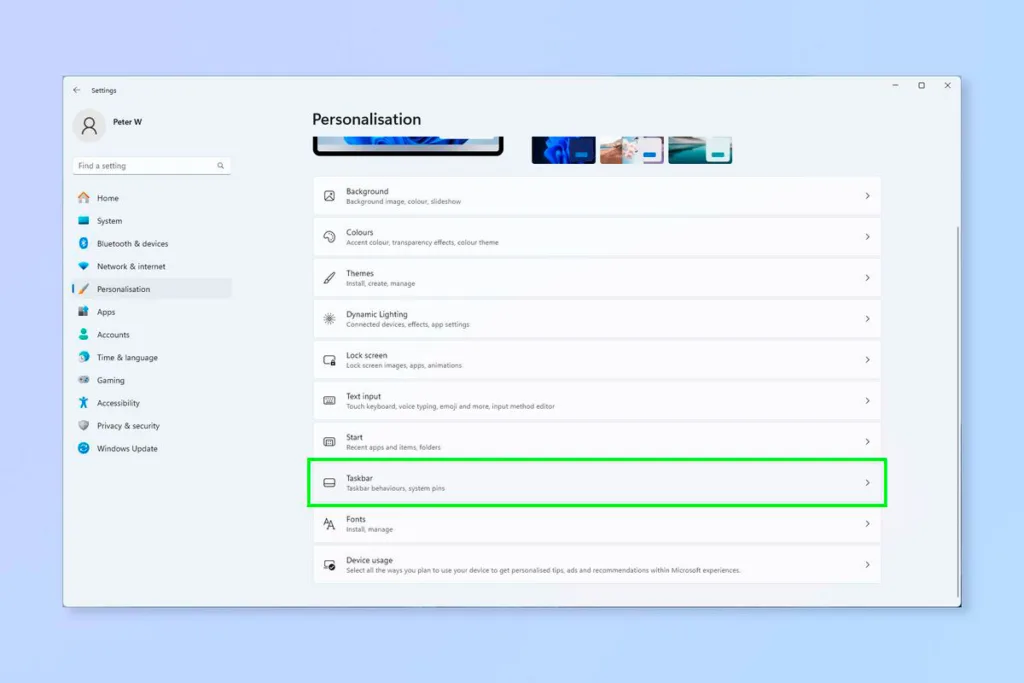Open Bluetooth & devices section
Screen dimensions: 1024x683
coord(133,244)
